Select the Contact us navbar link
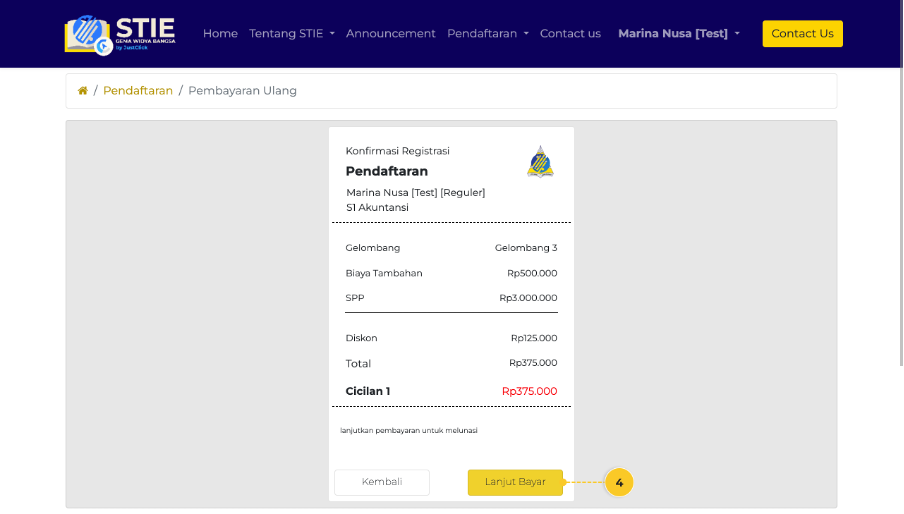 pyautogui.click(x=570, y=34)
